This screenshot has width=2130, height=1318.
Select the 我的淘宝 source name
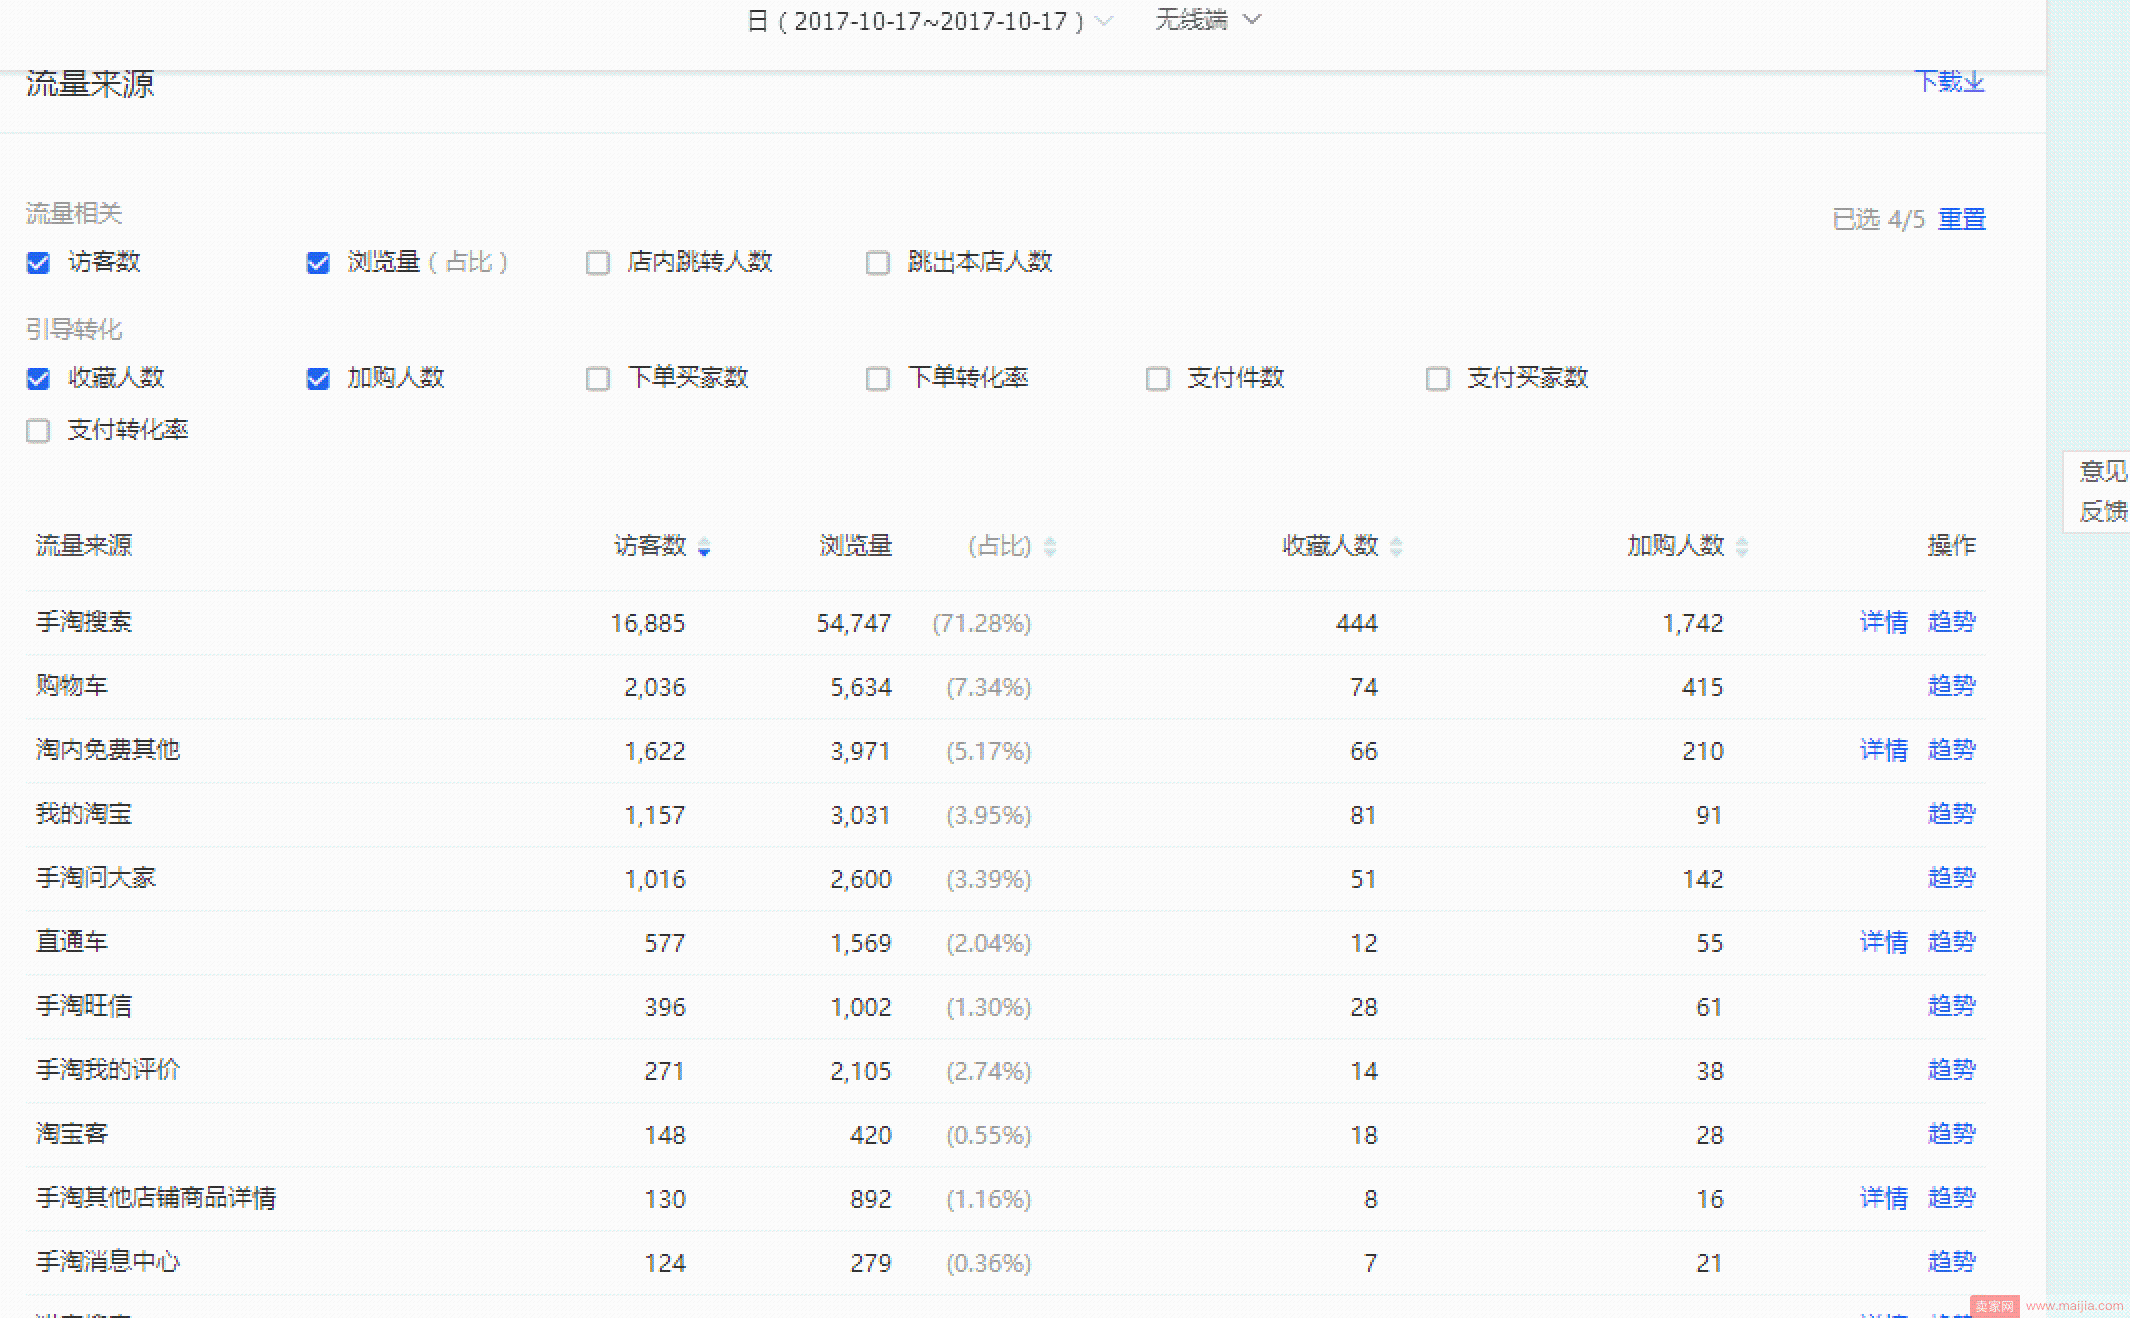84,814
